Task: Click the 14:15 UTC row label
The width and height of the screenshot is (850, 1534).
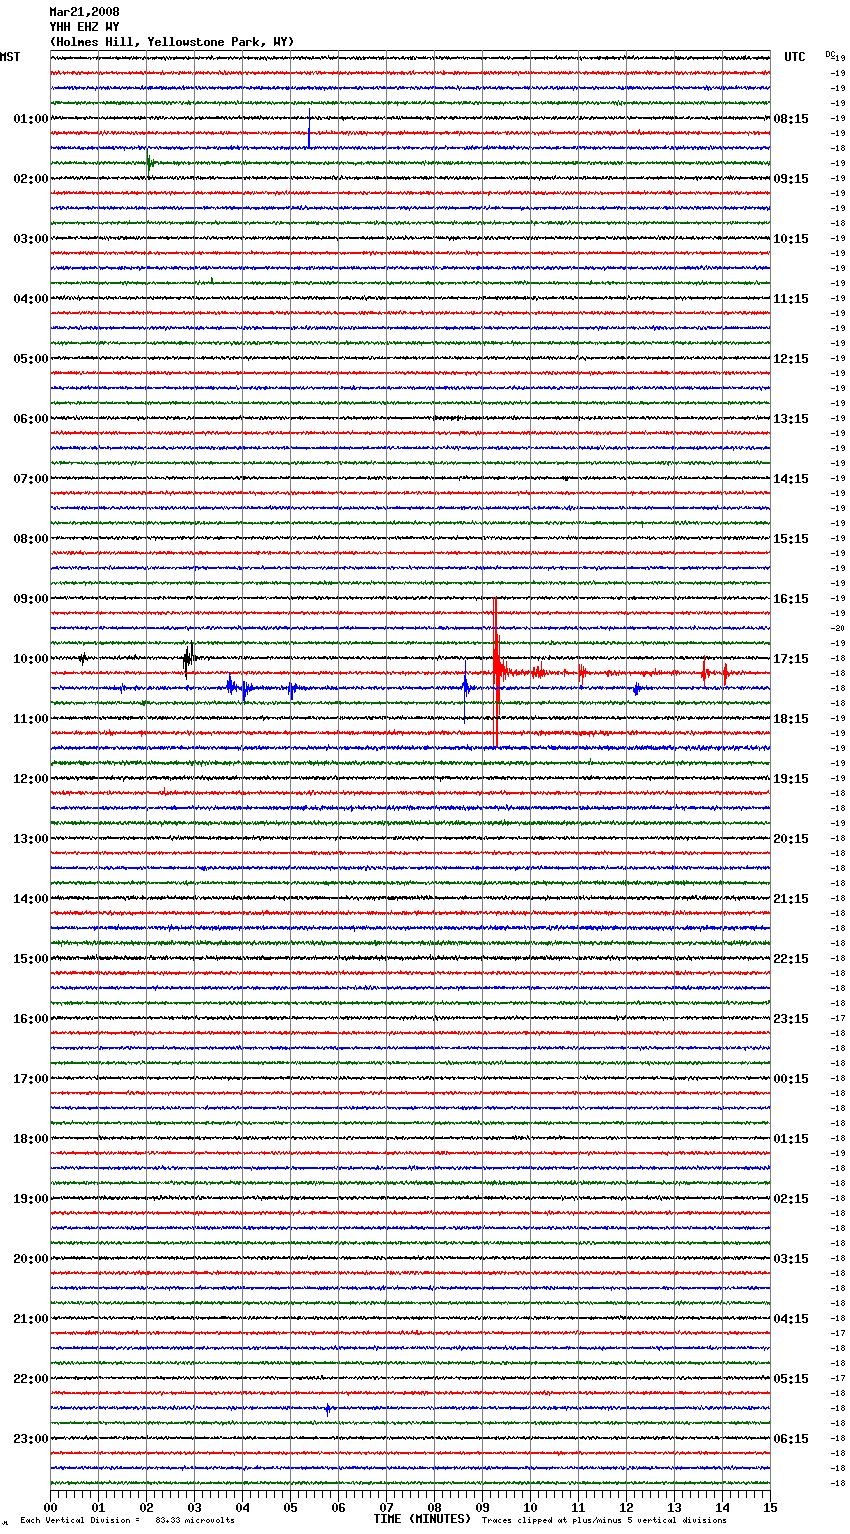Action: (791, 479)
